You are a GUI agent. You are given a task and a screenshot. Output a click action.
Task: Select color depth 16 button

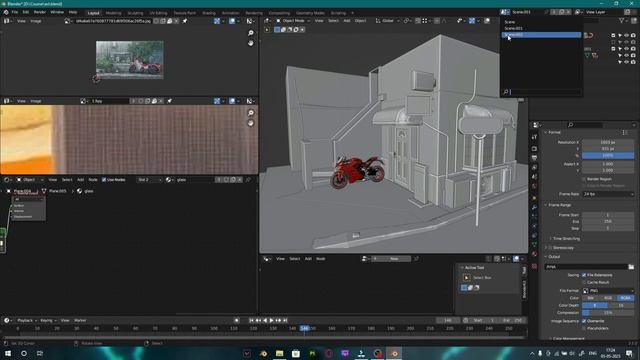[621, 305]
